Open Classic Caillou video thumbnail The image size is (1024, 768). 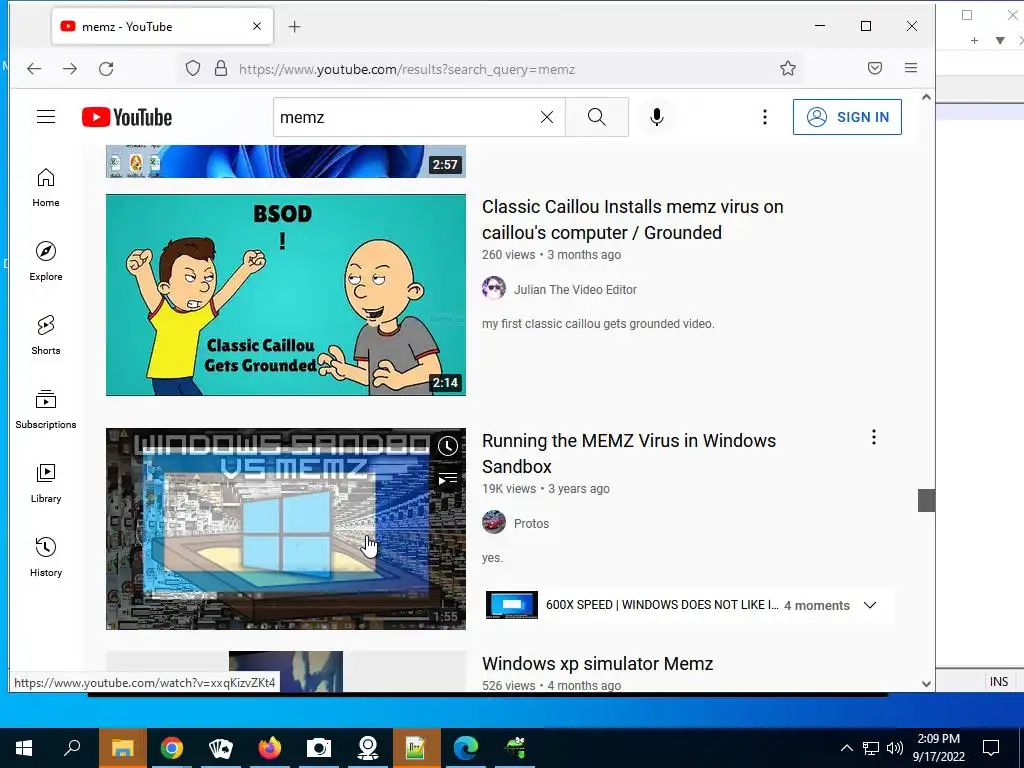click(x=286, y=295)
